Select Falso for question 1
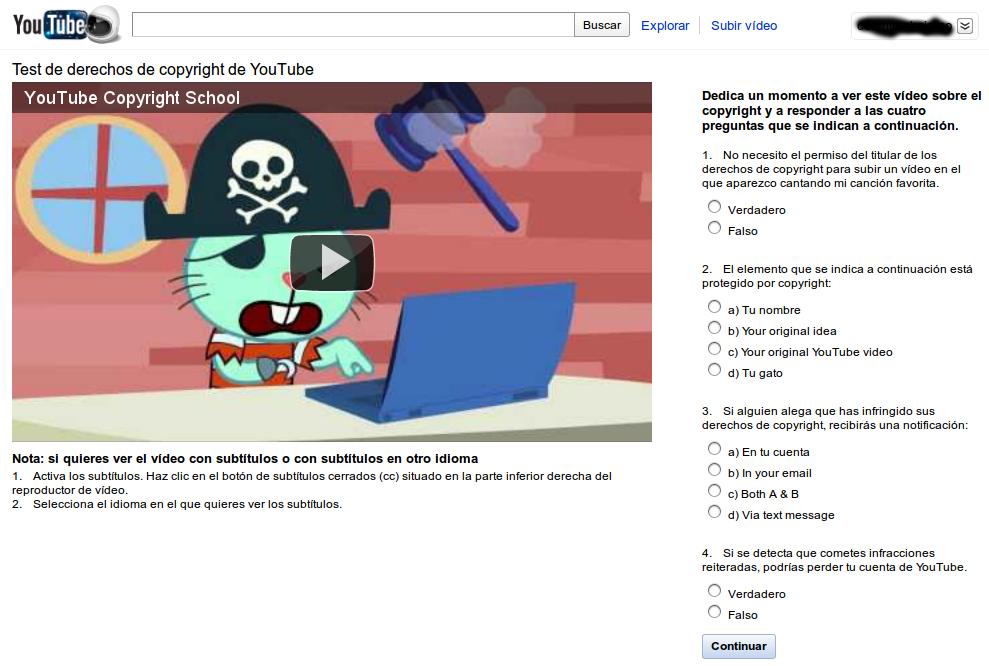Viewport: 989px width, 666px height. 714,228
